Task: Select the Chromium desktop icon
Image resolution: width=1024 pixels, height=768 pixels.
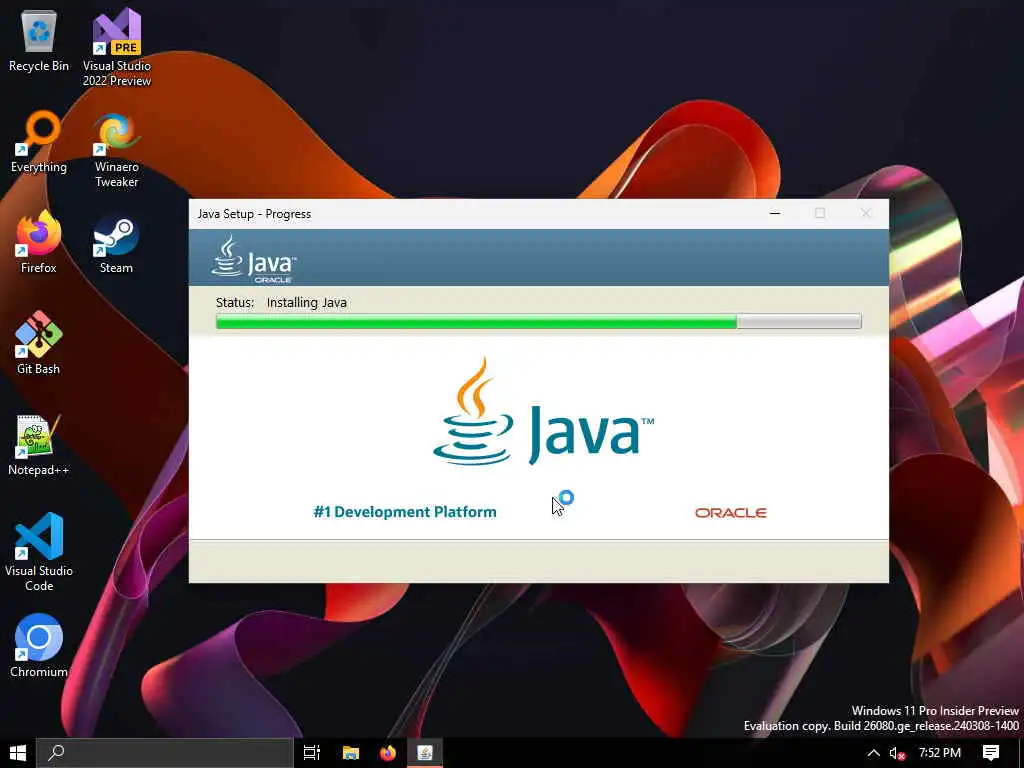Action: pyautogui.click(x=39, y=645)
